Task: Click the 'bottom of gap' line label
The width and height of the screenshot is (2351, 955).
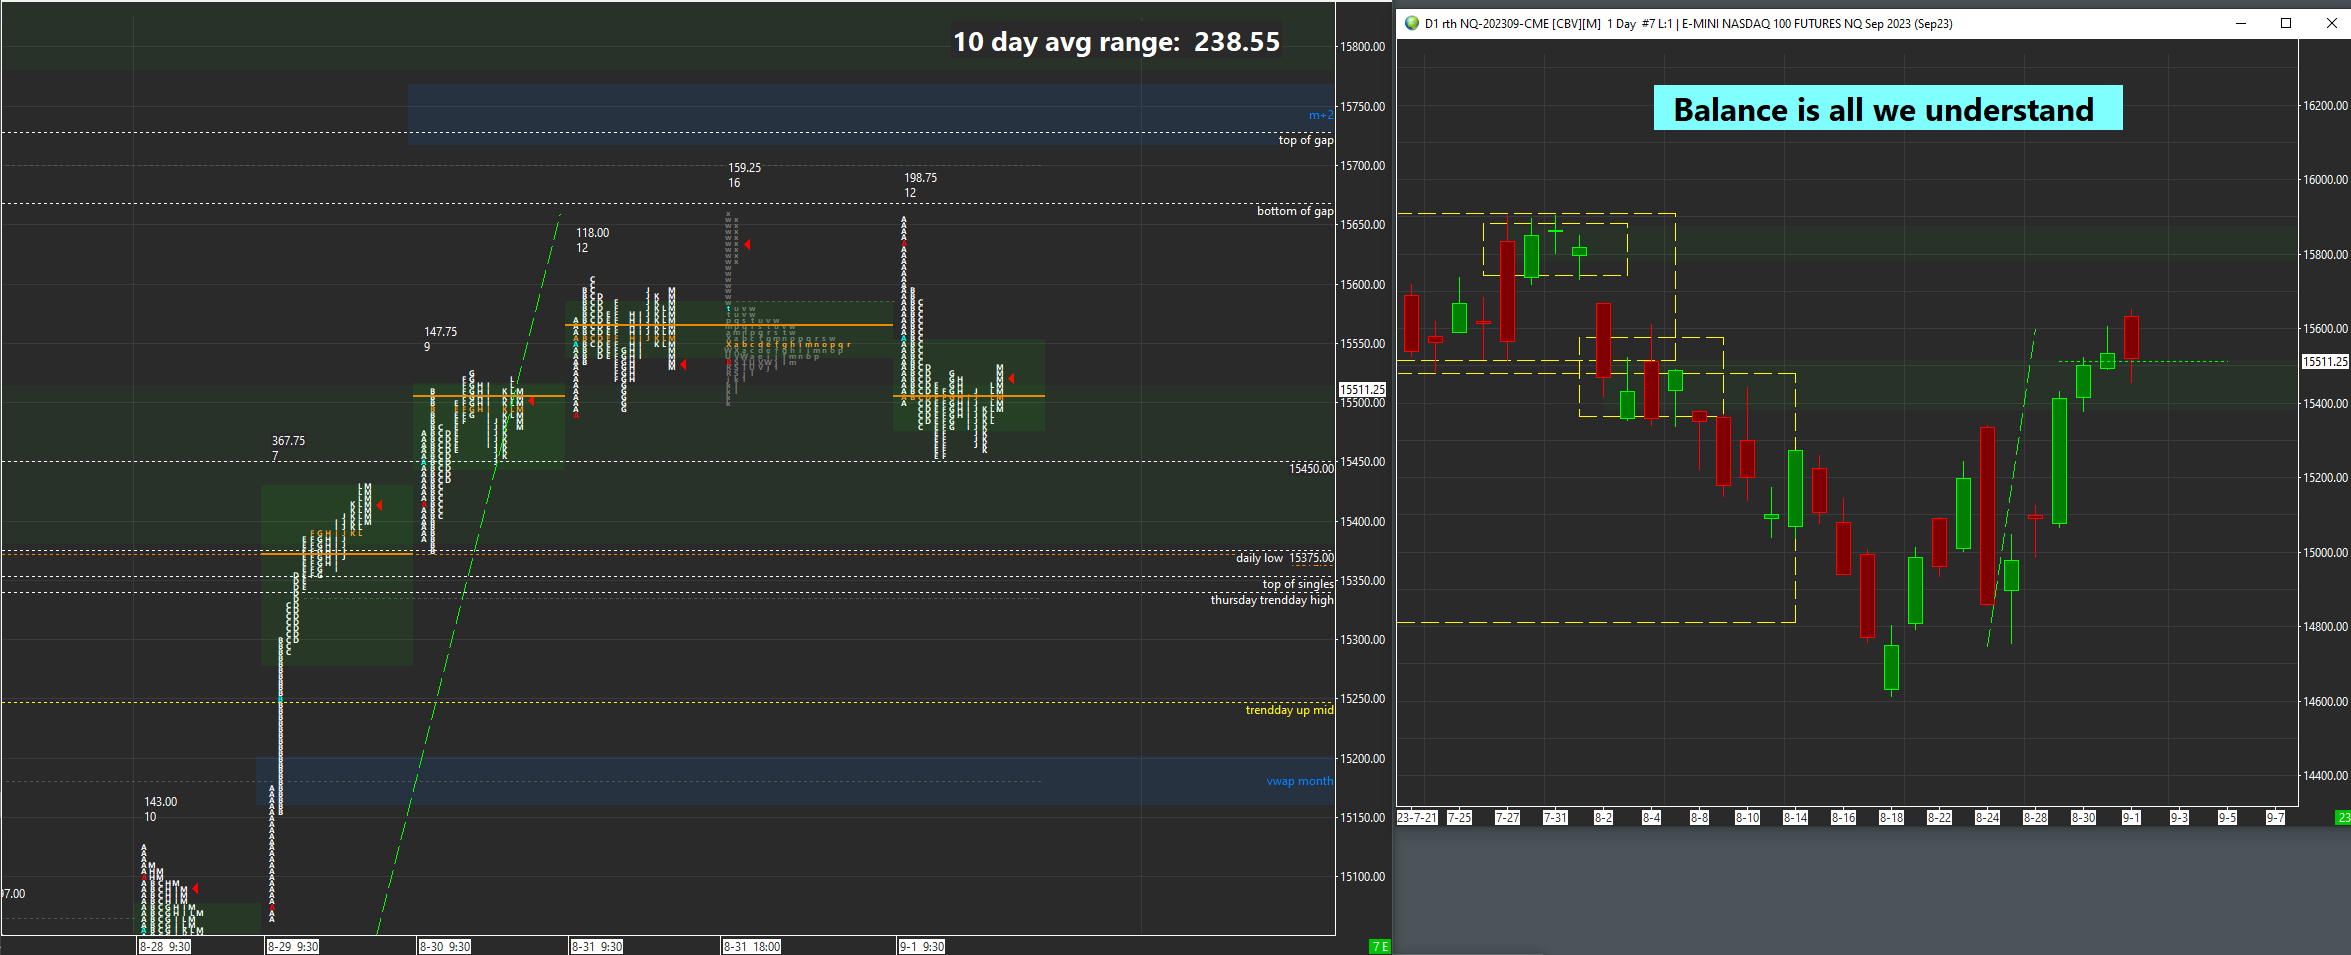Action: pyautogui.click(x=1295, y=211)
